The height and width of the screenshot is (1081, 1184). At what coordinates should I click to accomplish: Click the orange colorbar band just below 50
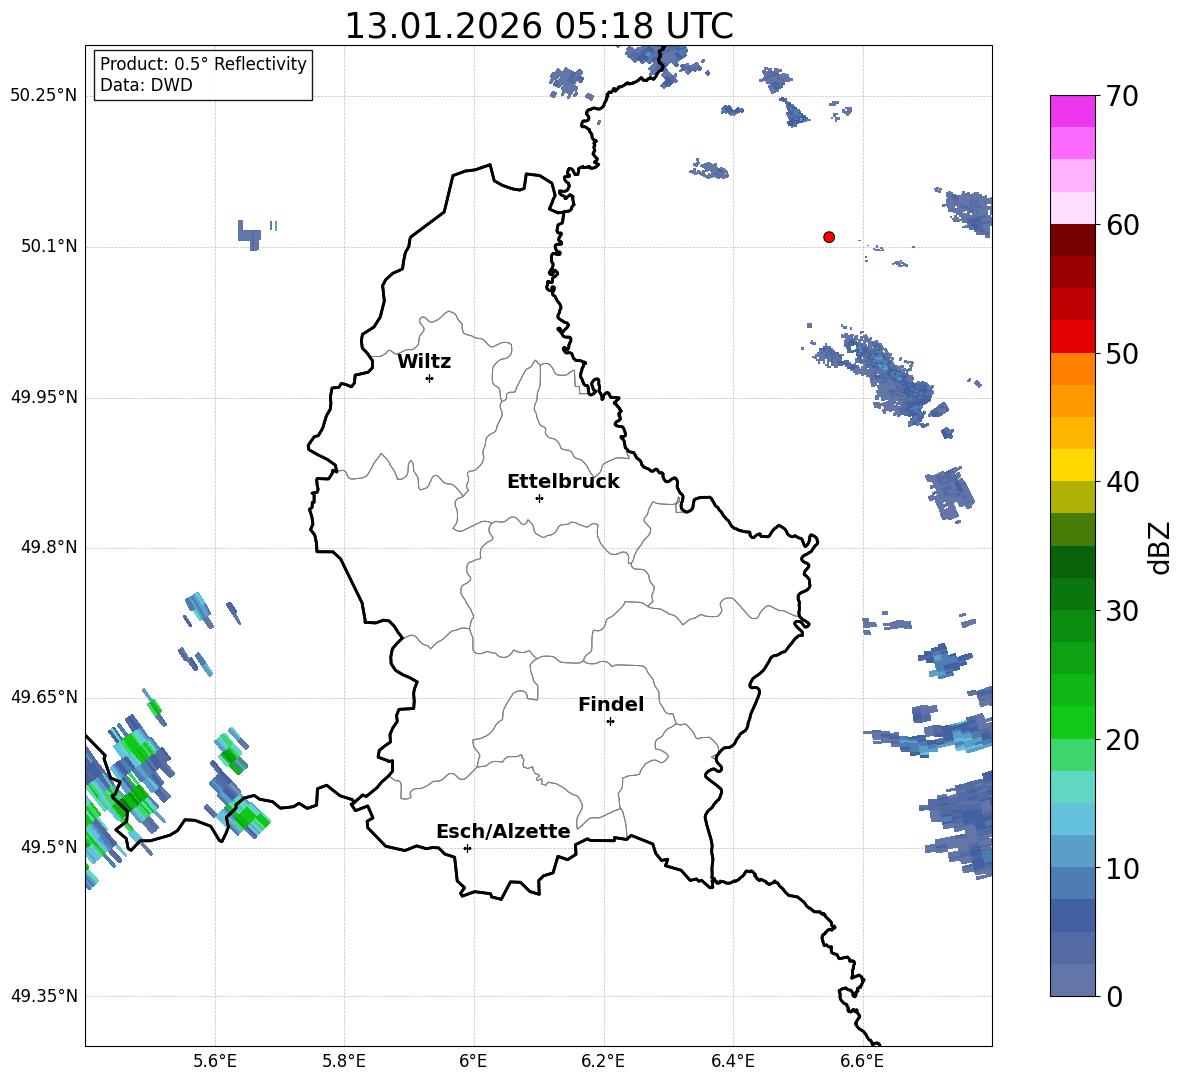[x=1072, y=369]
